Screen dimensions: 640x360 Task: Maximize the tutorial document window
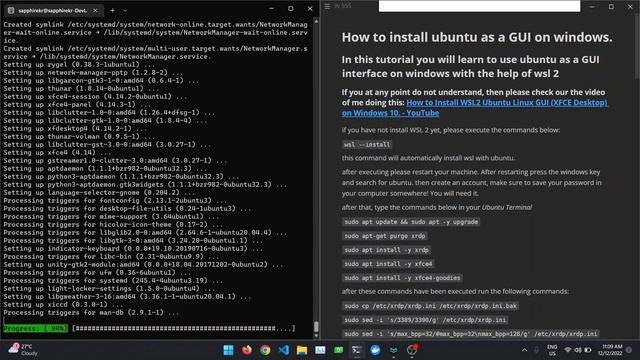point(611,7)
